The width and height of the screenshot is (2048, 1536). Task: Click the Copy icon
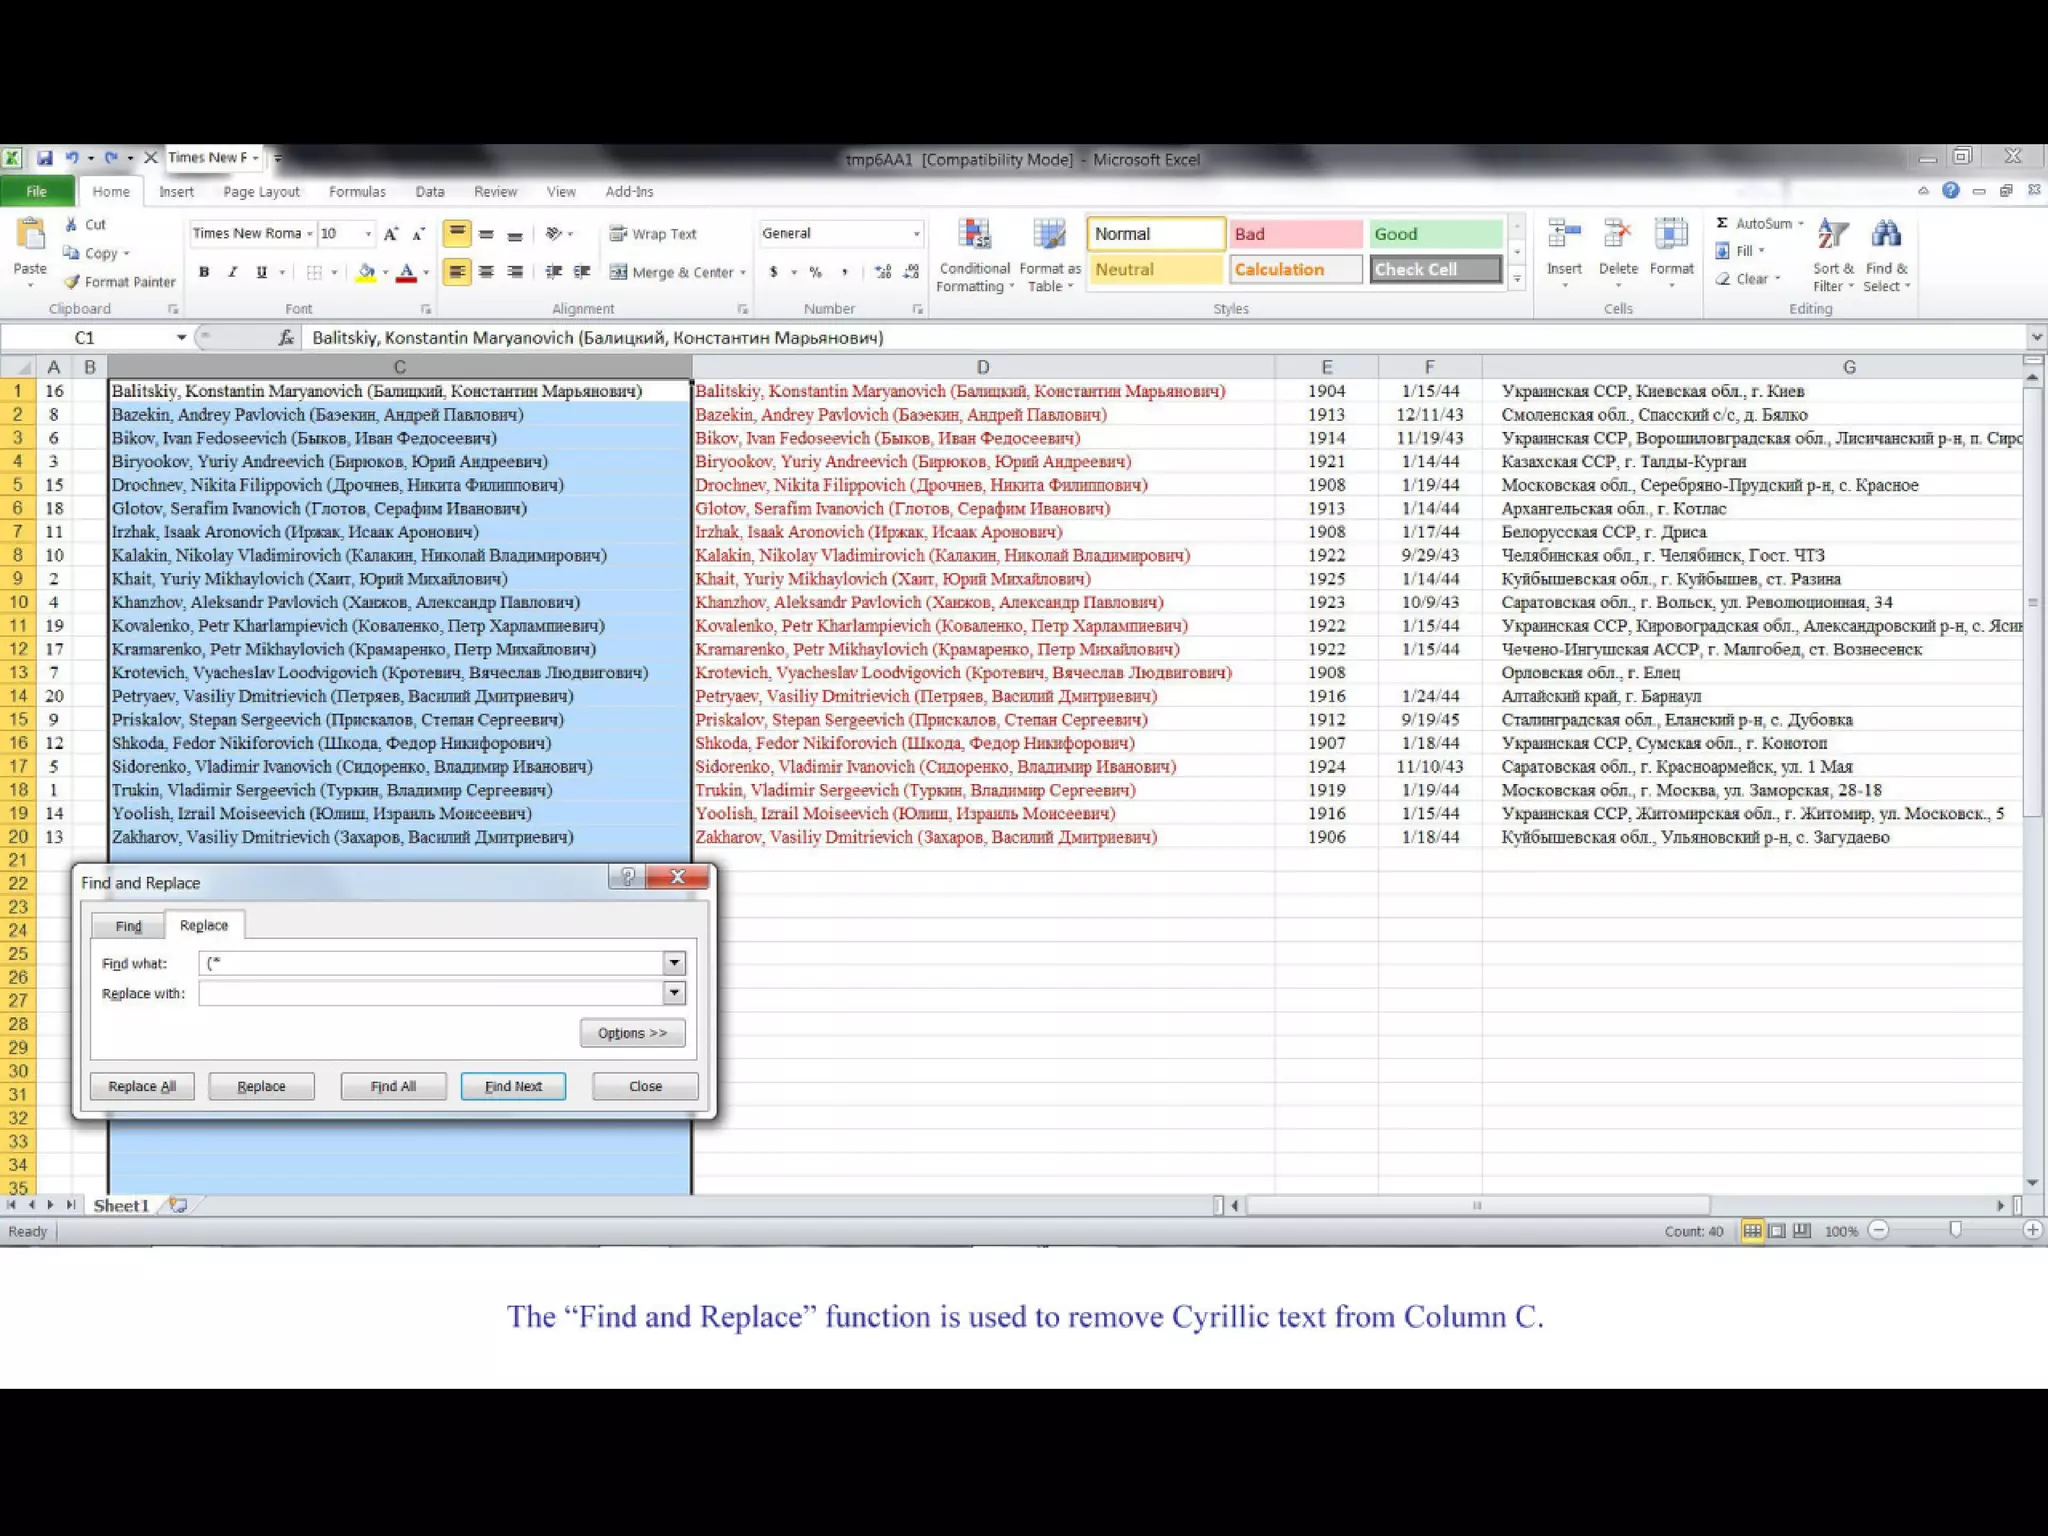71,253
